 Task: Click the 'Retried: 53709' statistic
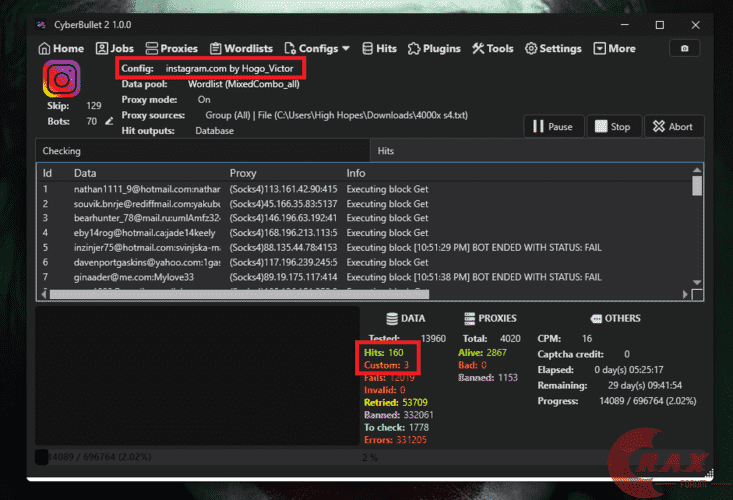coord(395,403)
